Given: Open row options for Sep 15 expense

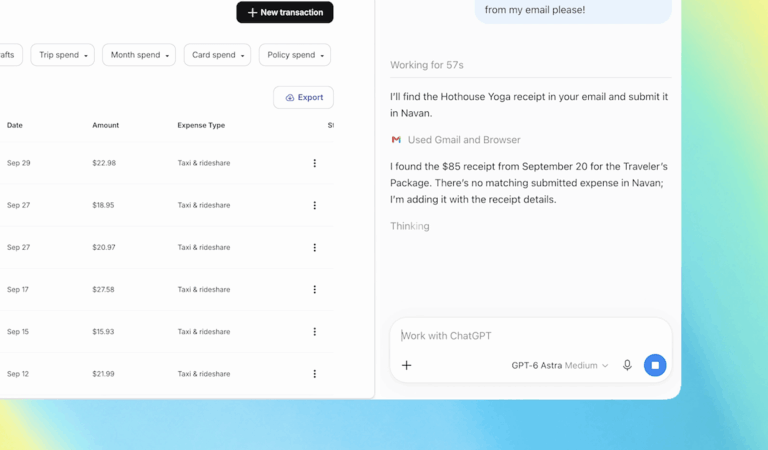Looking at the screenshot, I should 314,332.
